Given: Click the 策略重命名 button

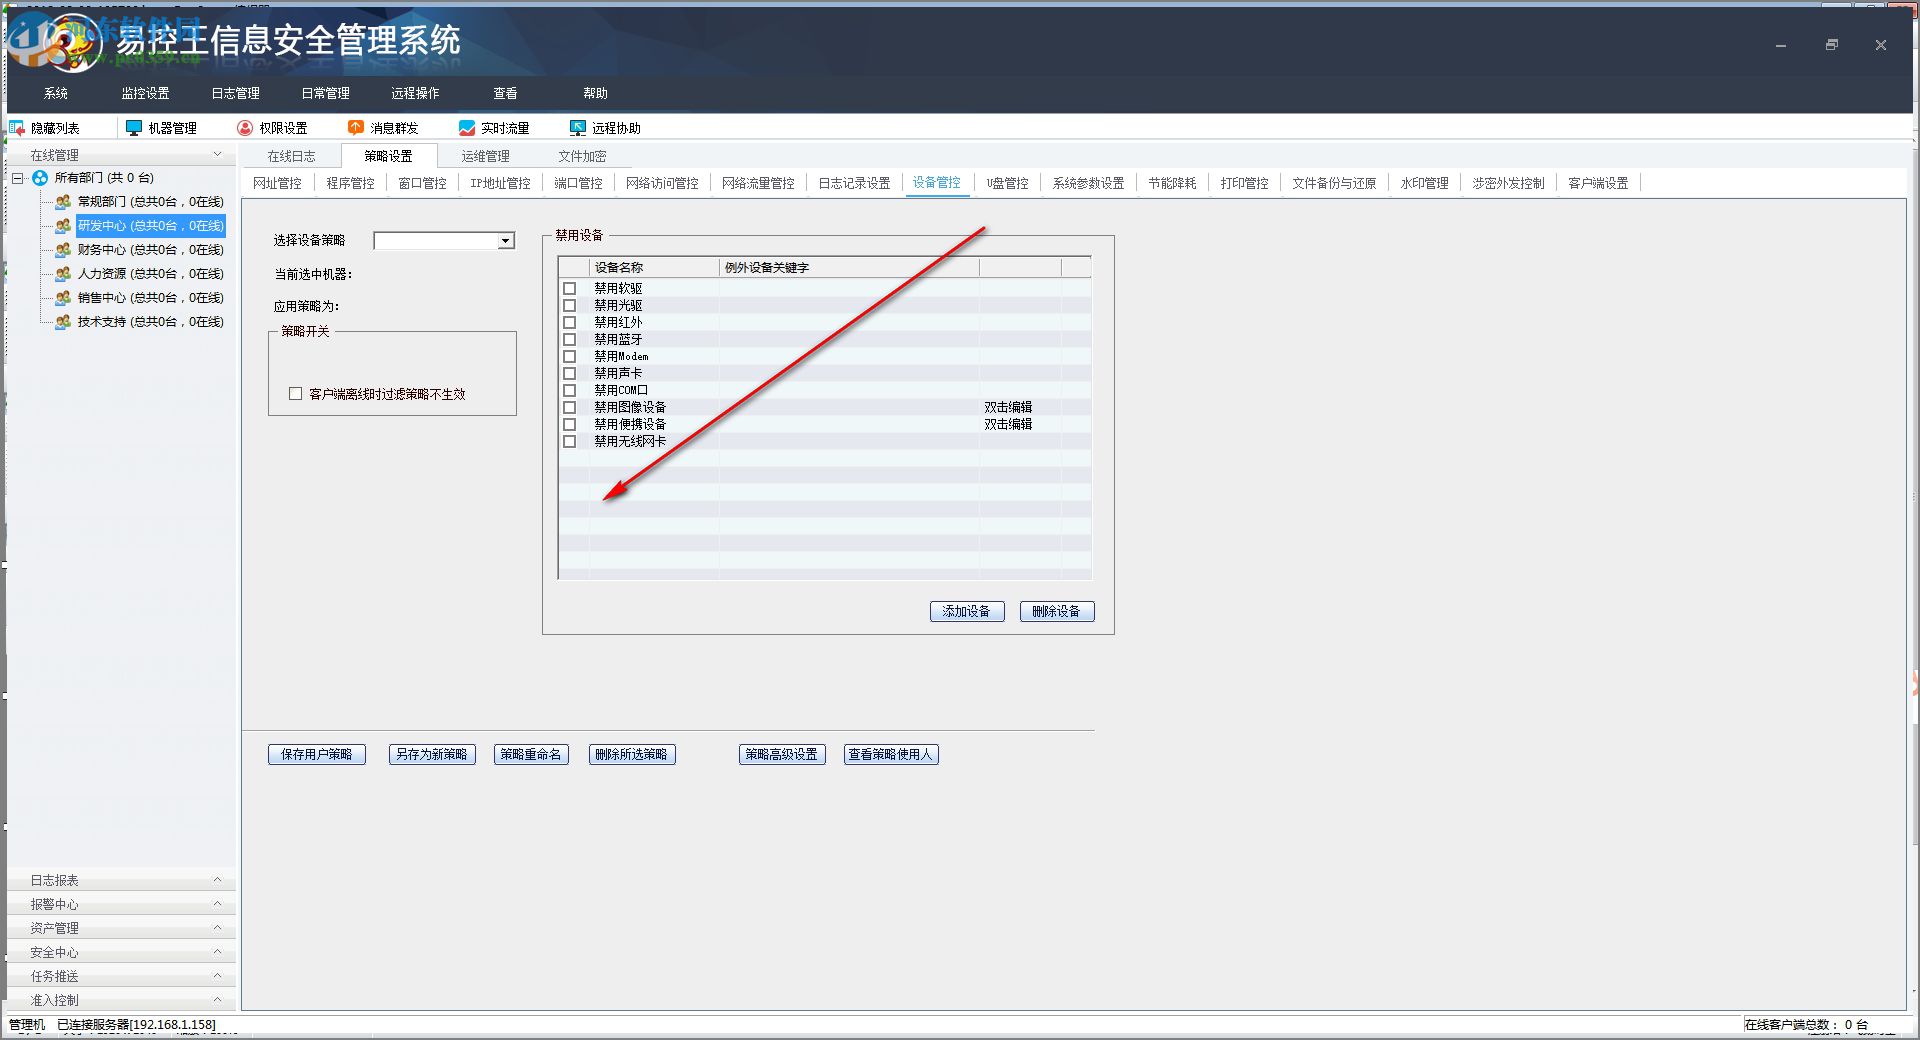Looking at the screenshot, I should coord(531,754).
